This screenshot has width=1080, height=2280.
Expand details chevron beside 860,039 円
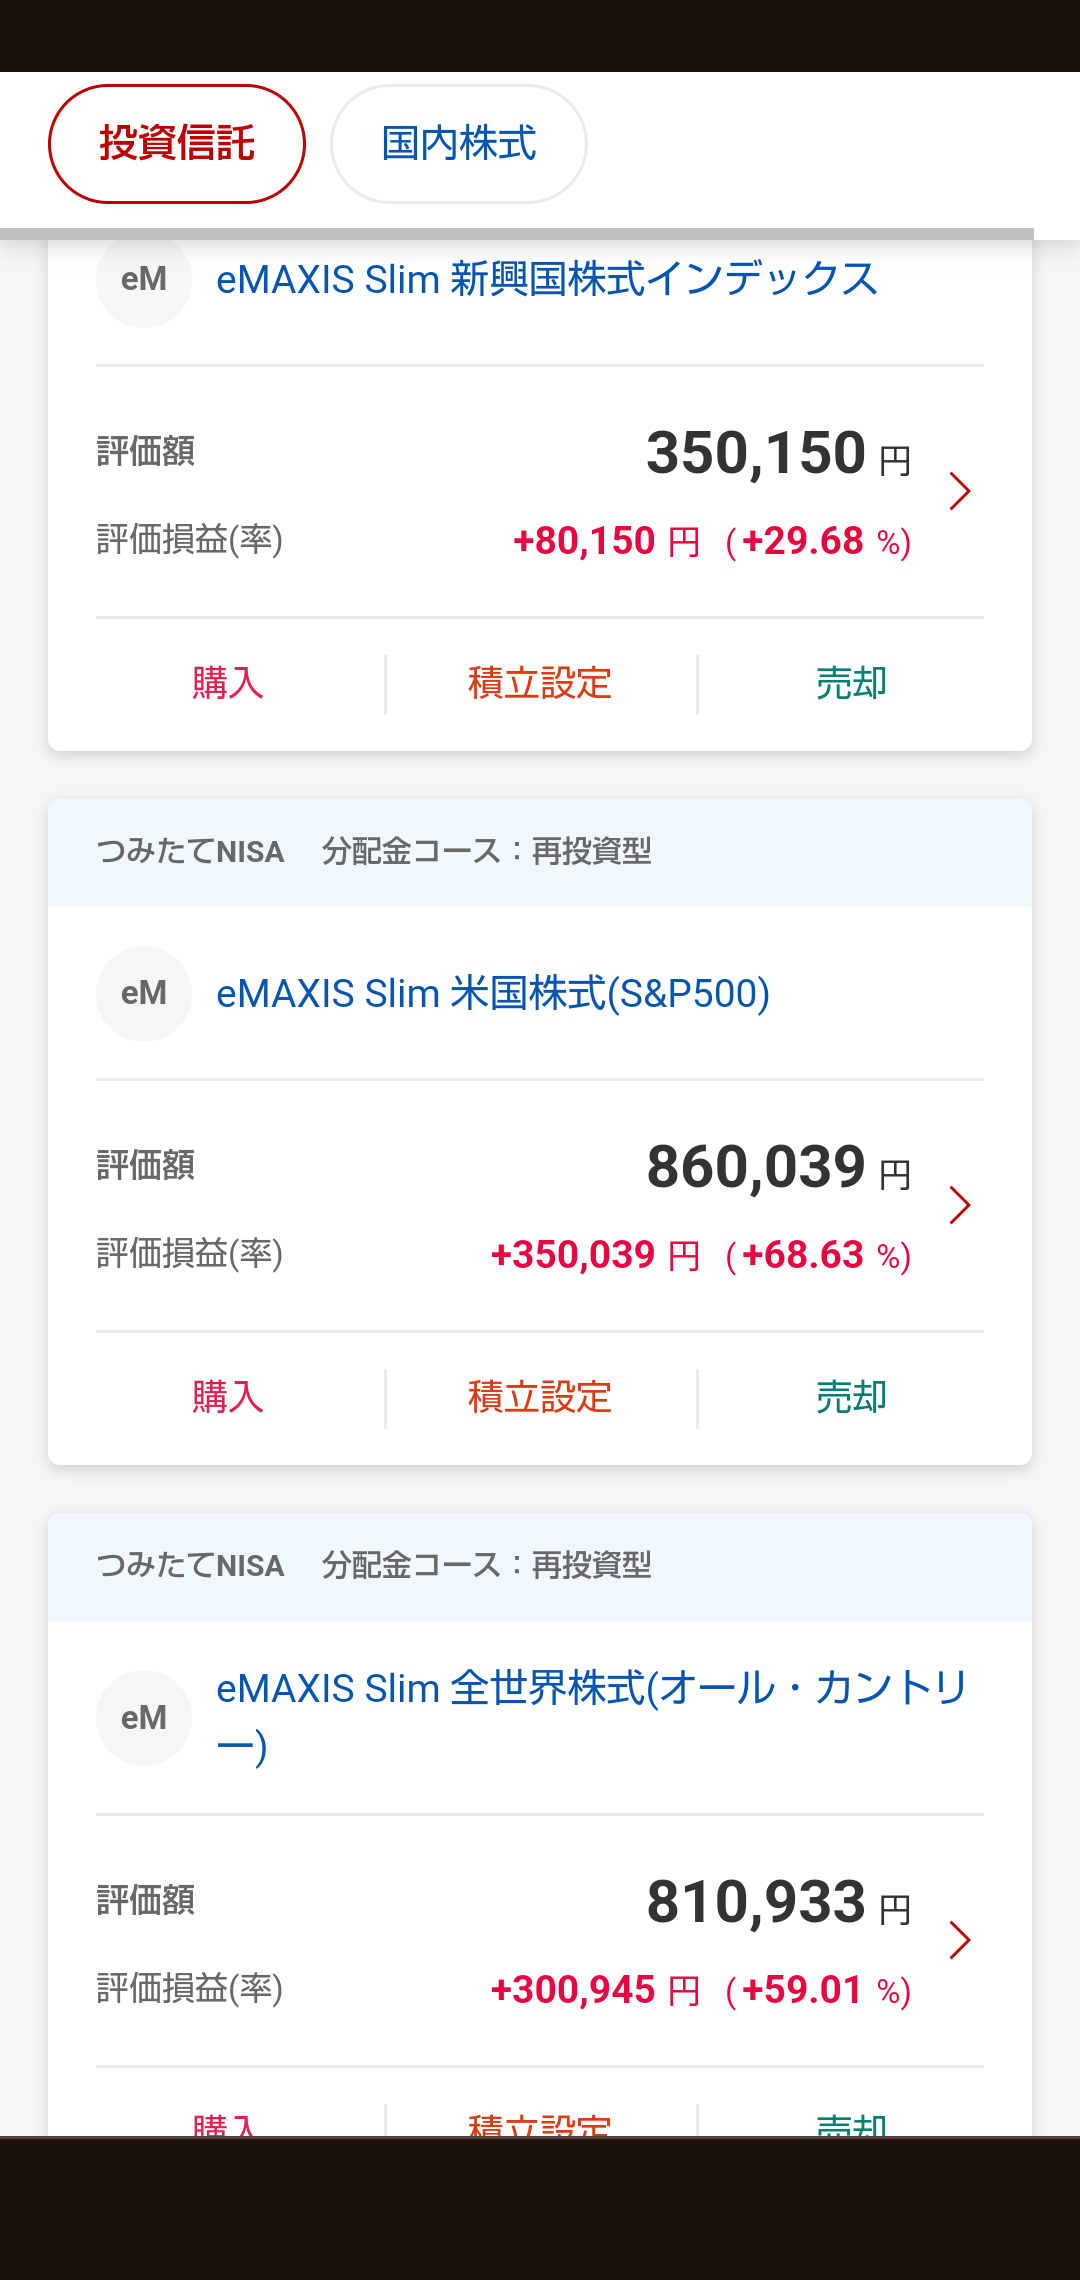960,1205
